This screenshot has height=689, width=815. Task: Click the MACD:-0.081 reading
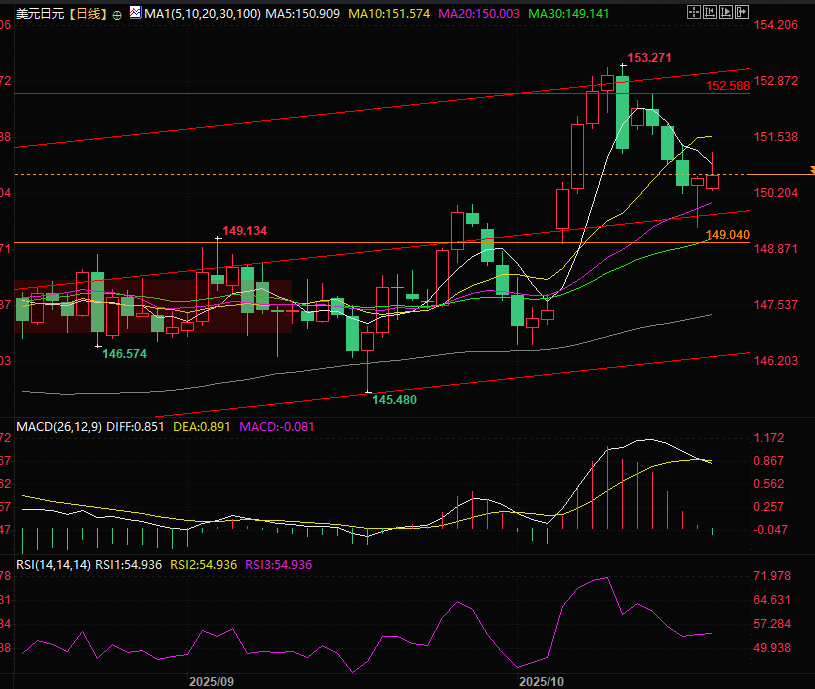coord(277,427)
